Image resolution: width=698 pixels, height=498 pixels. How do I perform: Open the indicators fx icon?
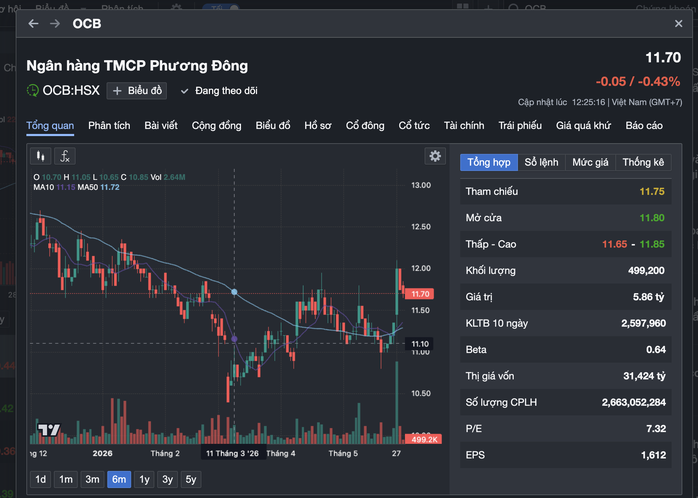point(65,156)
